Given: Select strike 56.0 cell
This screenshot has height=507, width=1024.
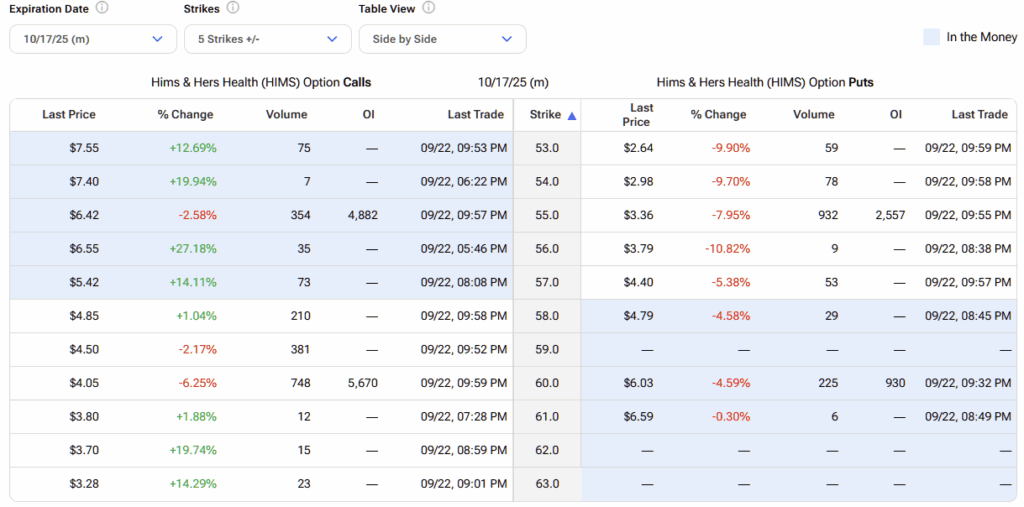Looking at the screenshot, I should click(547, 249).
